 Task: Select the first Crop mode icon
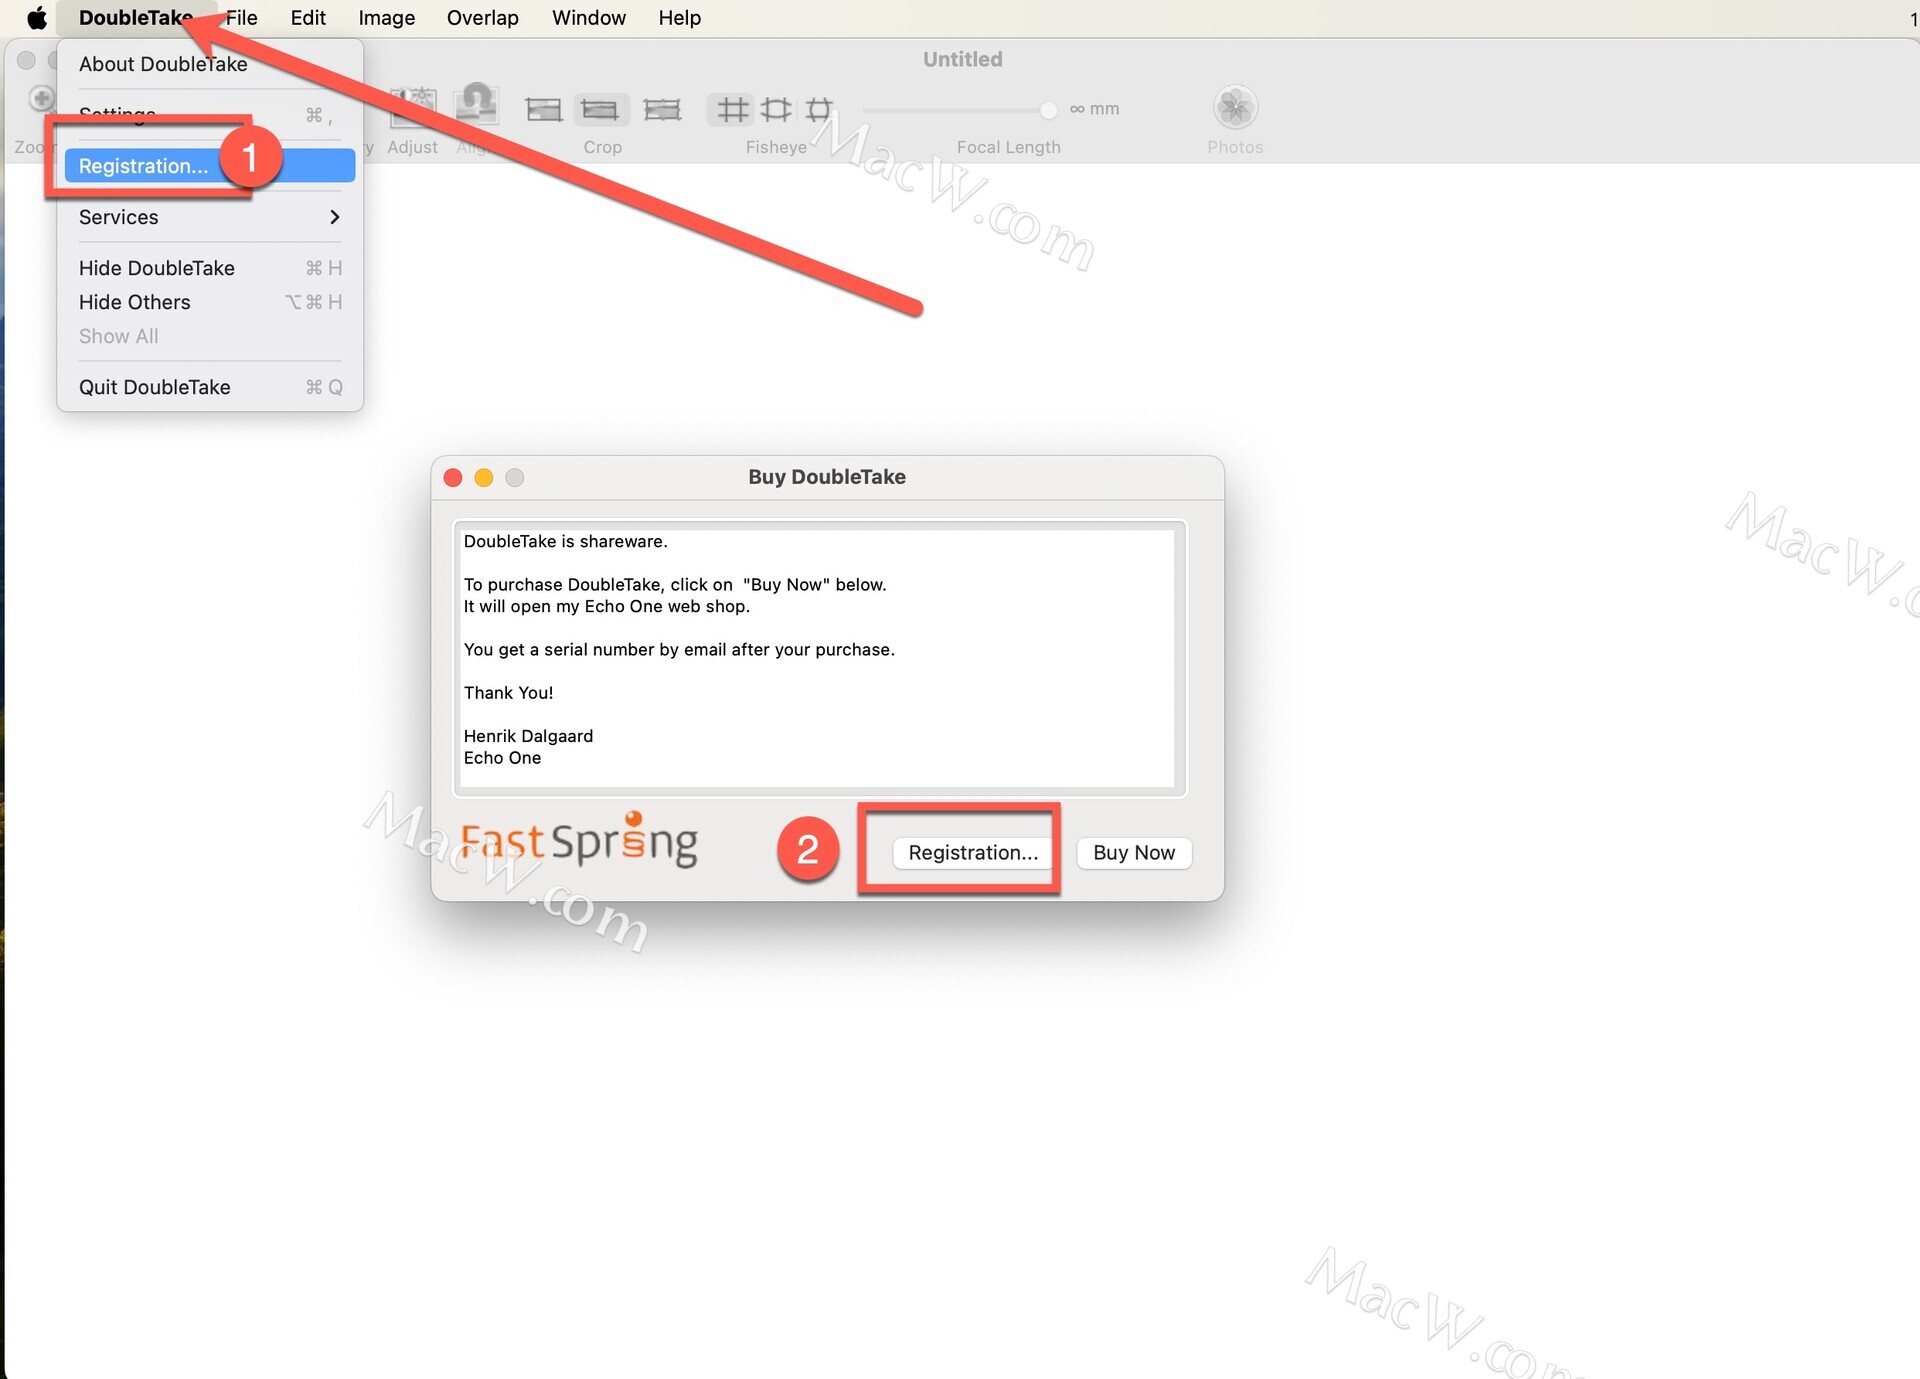tap(543, 109)
